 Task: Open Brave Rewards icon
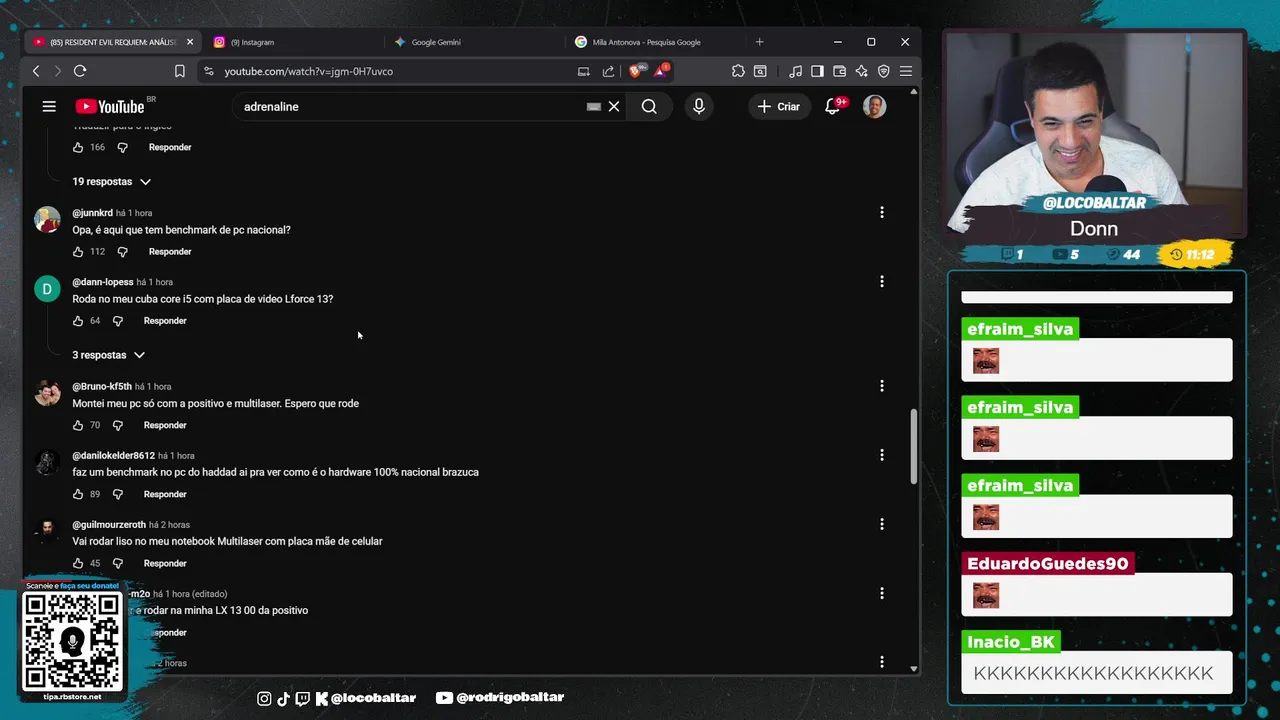[x=662, y=71]
